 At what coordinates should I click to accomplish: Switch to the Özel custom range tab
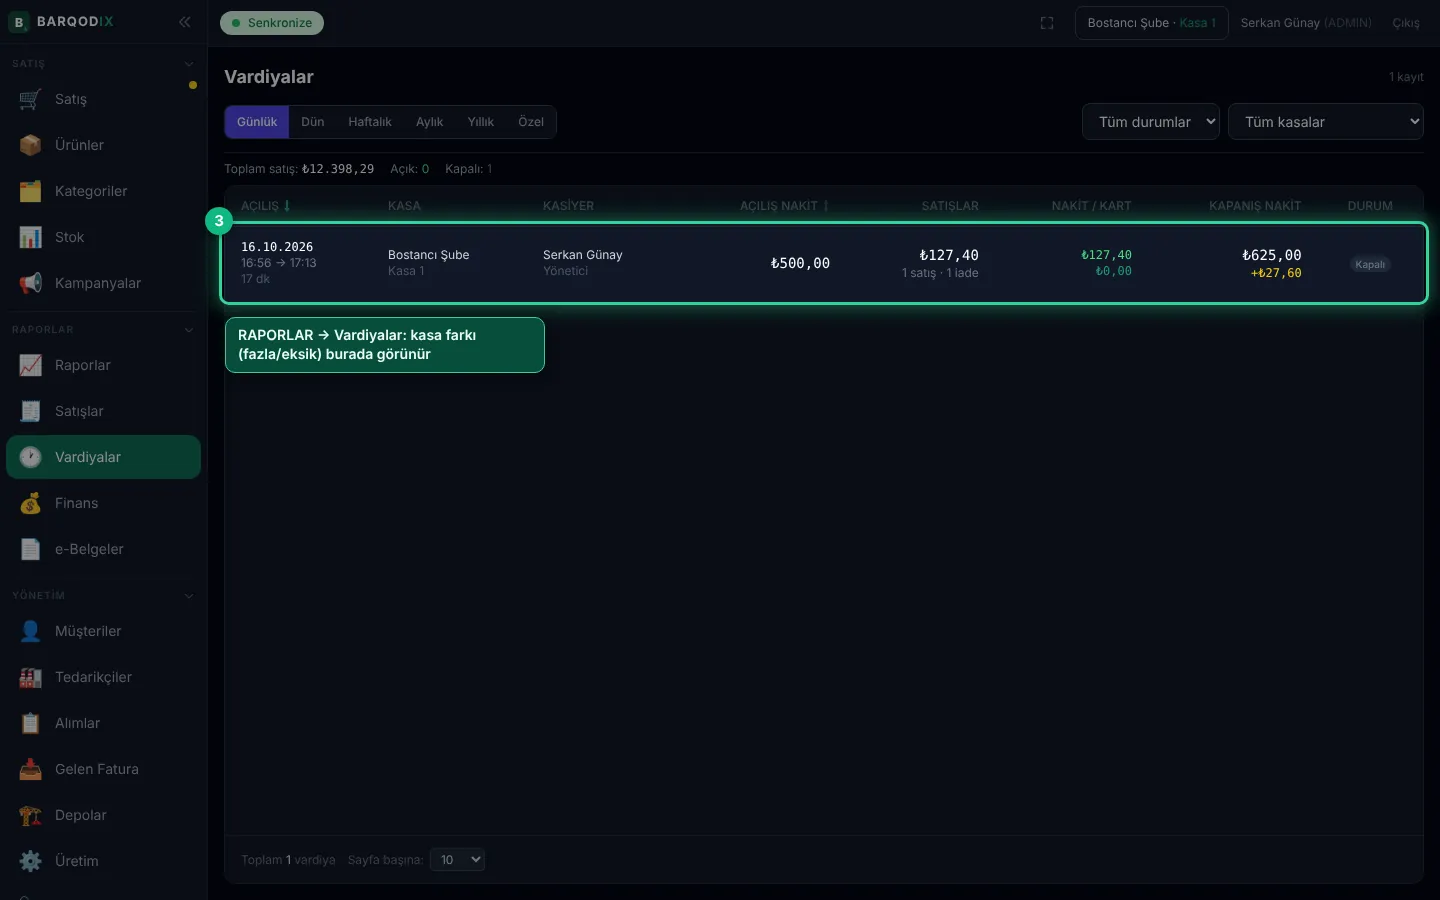(531, 122)
